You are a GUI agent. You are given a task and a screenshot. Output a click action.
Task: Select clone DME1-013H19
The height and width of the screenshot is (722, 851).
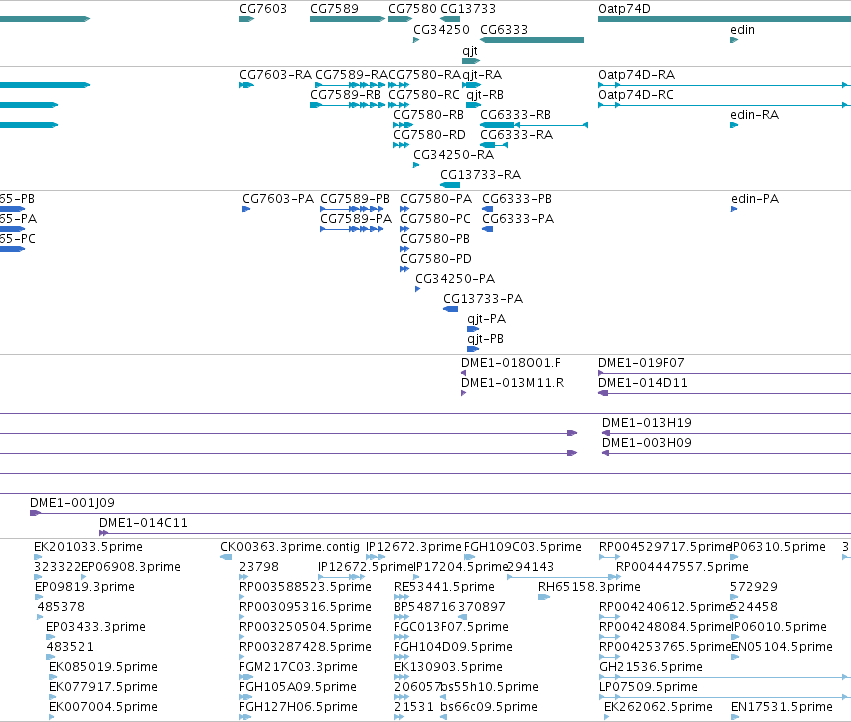pyautogui.click(x=646, y=422)
